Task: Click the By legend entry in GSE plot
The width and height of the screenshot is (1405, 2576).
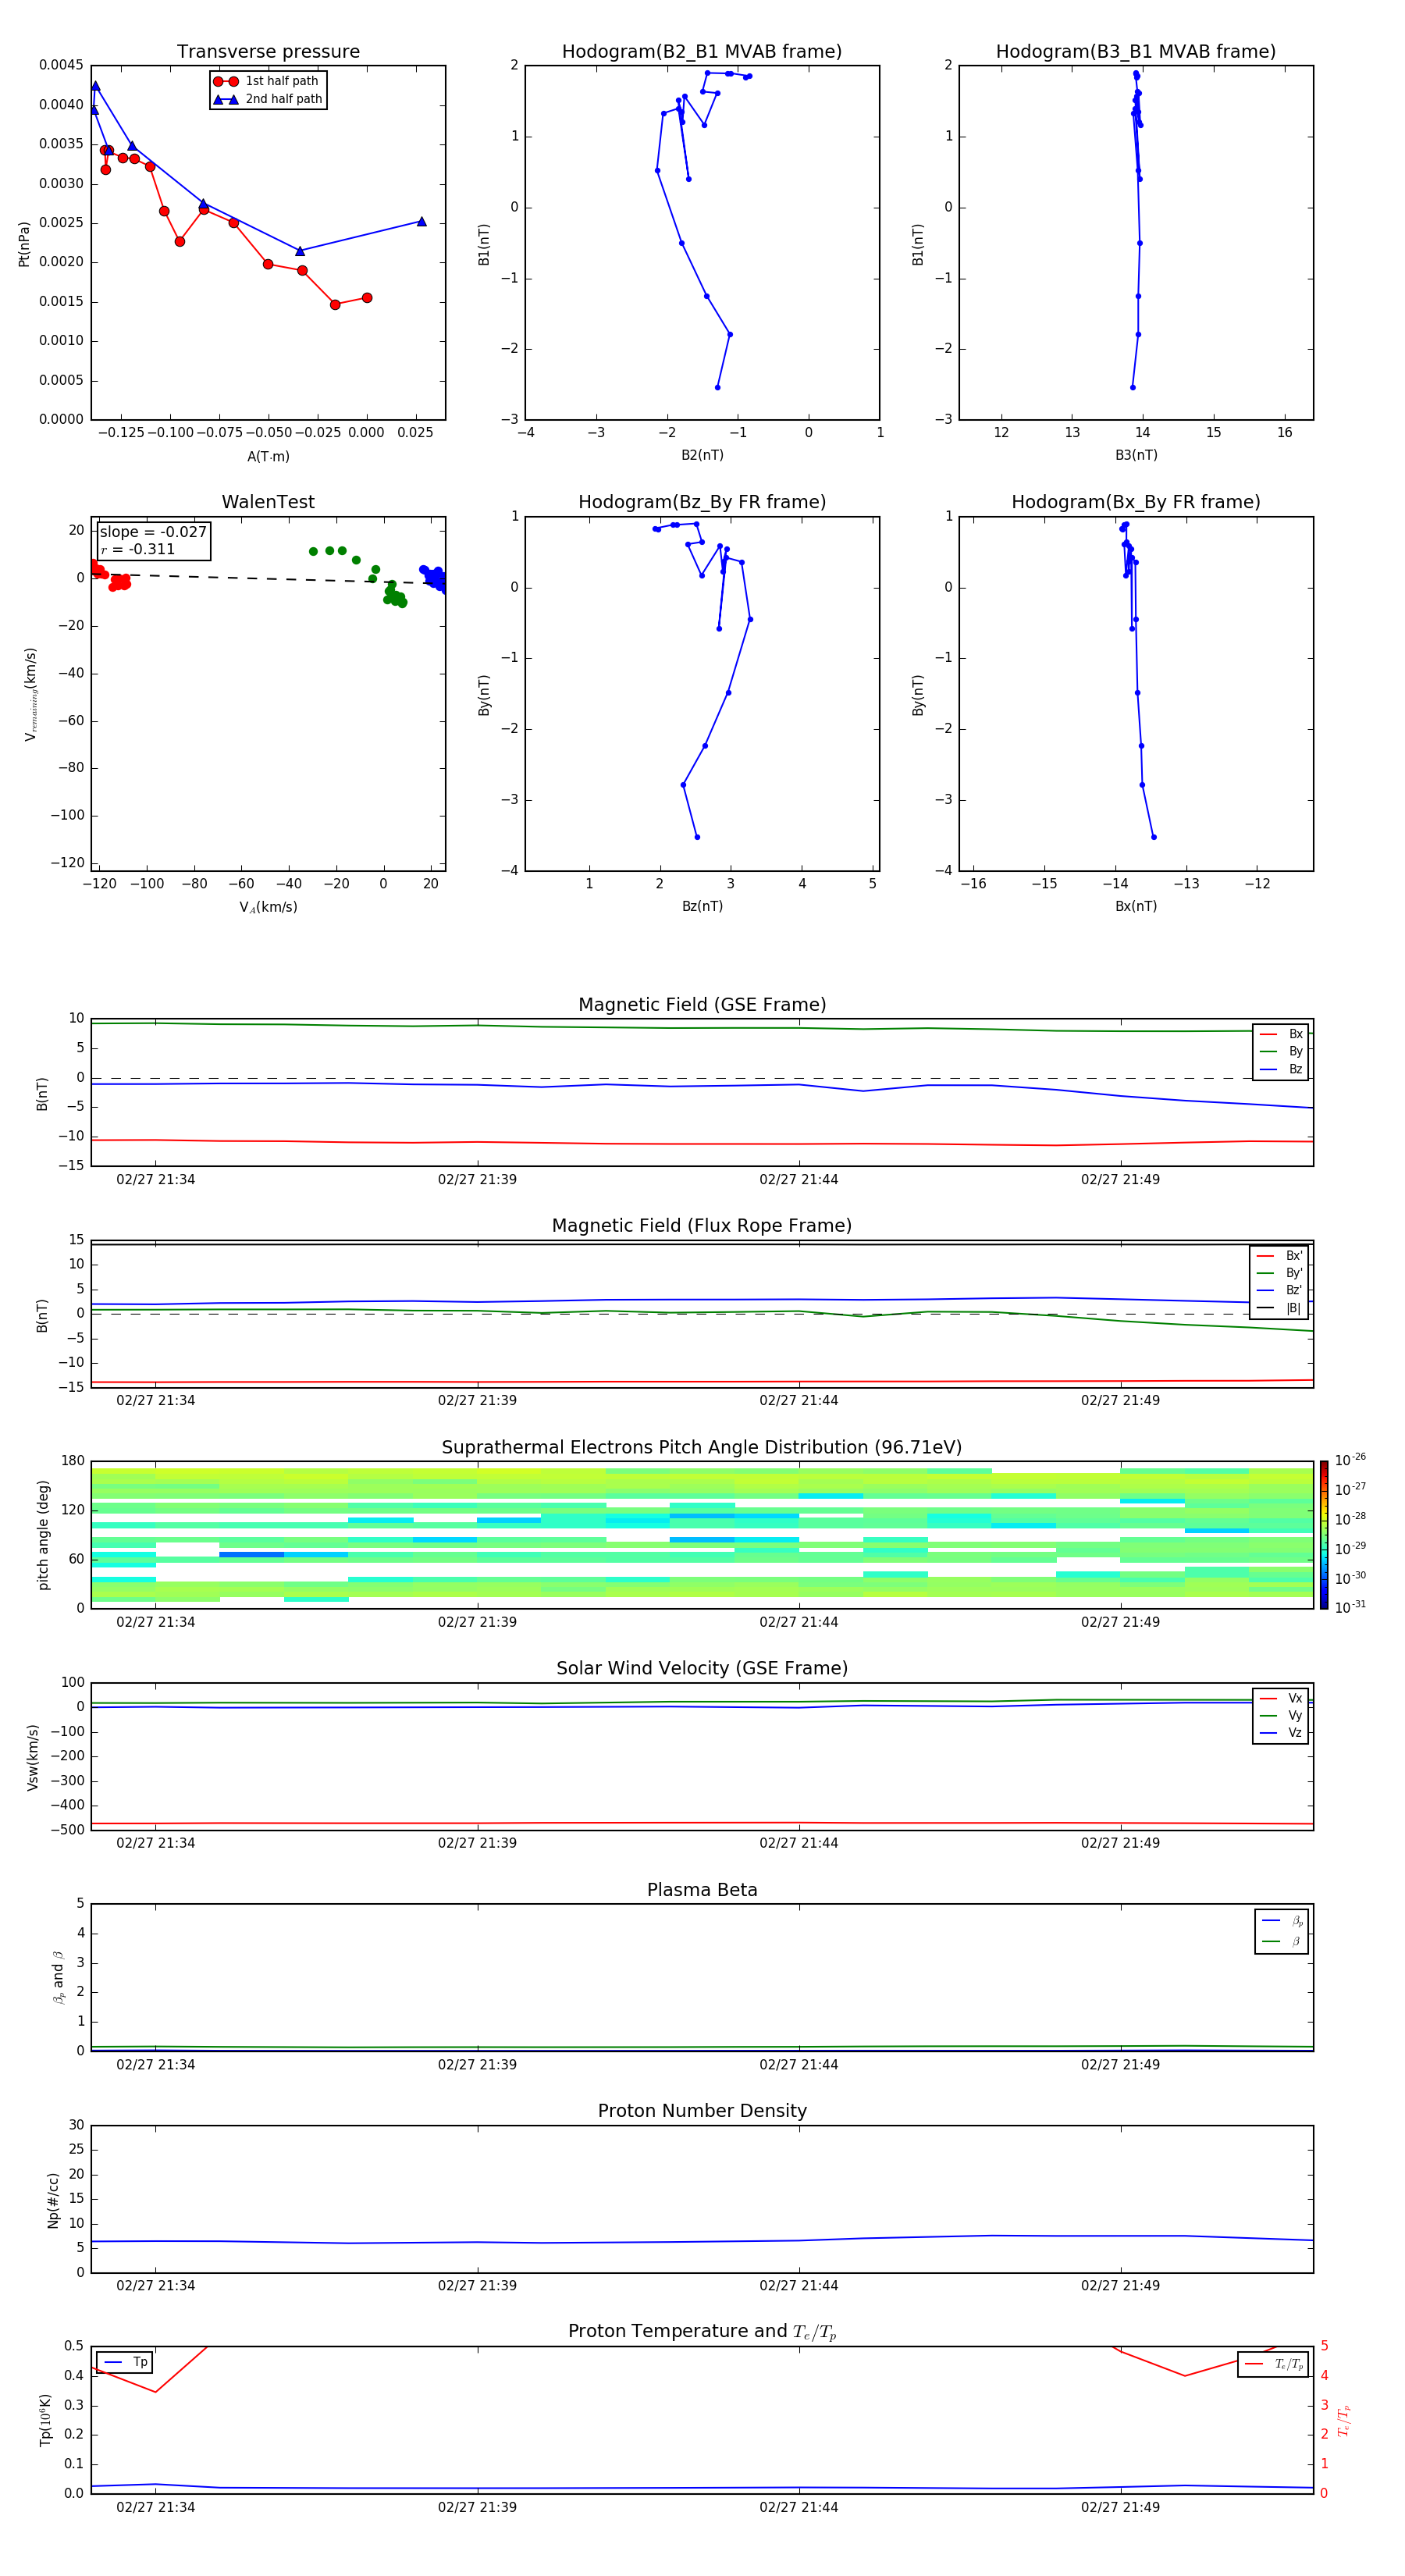Action: [1281, 1051]
